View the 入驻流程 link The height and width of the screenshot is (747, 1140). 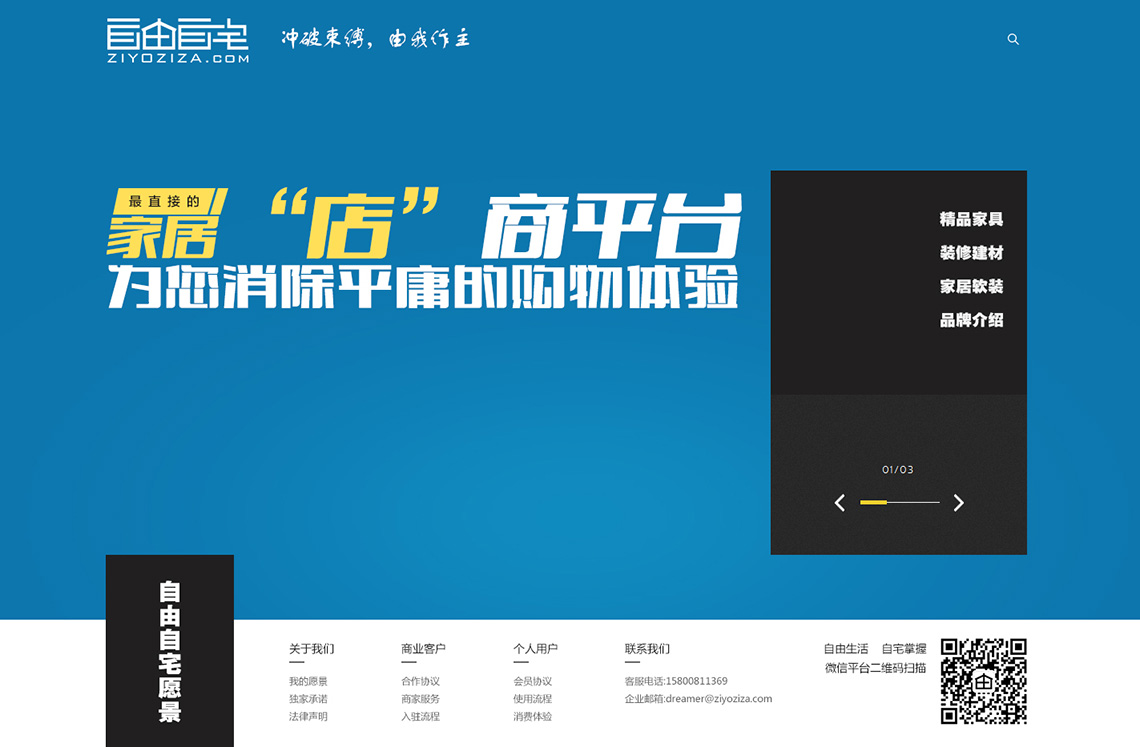[420, 716]
